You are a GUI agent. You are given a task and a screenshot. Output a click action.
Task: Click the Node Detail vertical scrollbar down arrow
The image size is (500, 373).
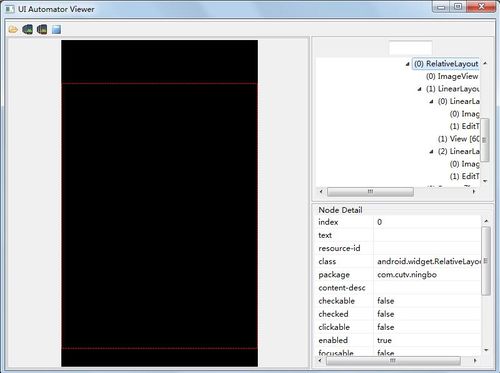pyautogui.click(x=486, y=350)
